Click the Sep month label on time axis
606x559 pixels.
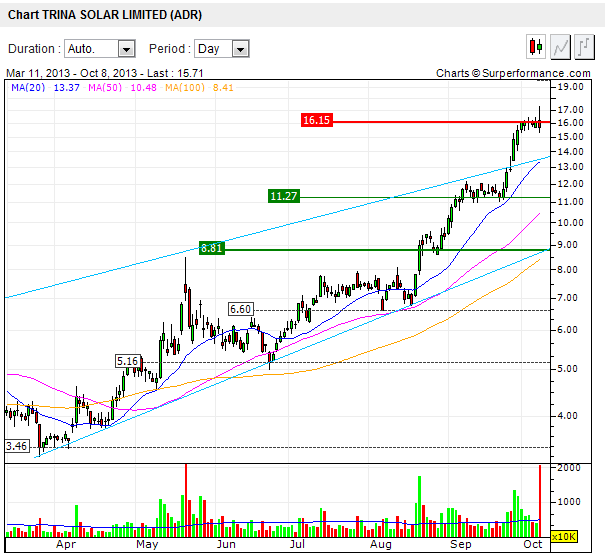point(461,545)
